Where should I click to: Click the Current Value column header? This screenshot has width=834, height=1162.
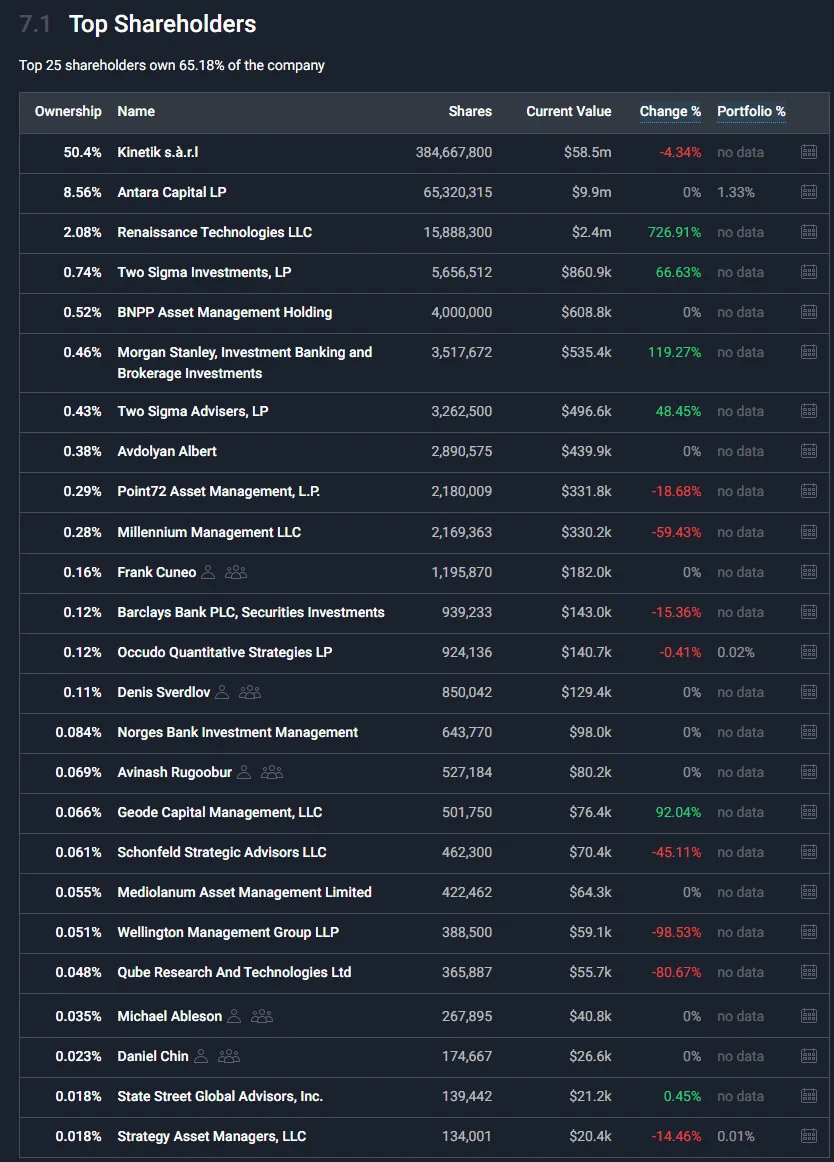569,111
